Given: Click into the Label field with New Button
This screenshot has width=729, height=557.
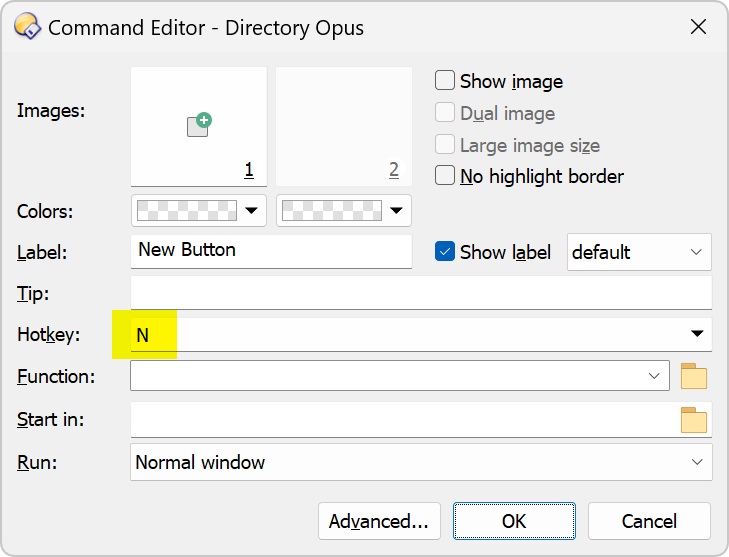Looking at the screenshot, I should tap(271, 251).
